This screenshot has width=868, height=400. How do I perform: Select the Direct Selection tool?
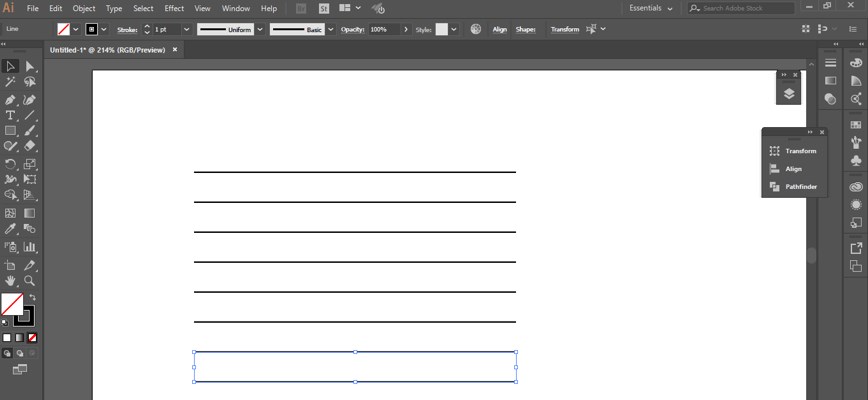[30, 66]
